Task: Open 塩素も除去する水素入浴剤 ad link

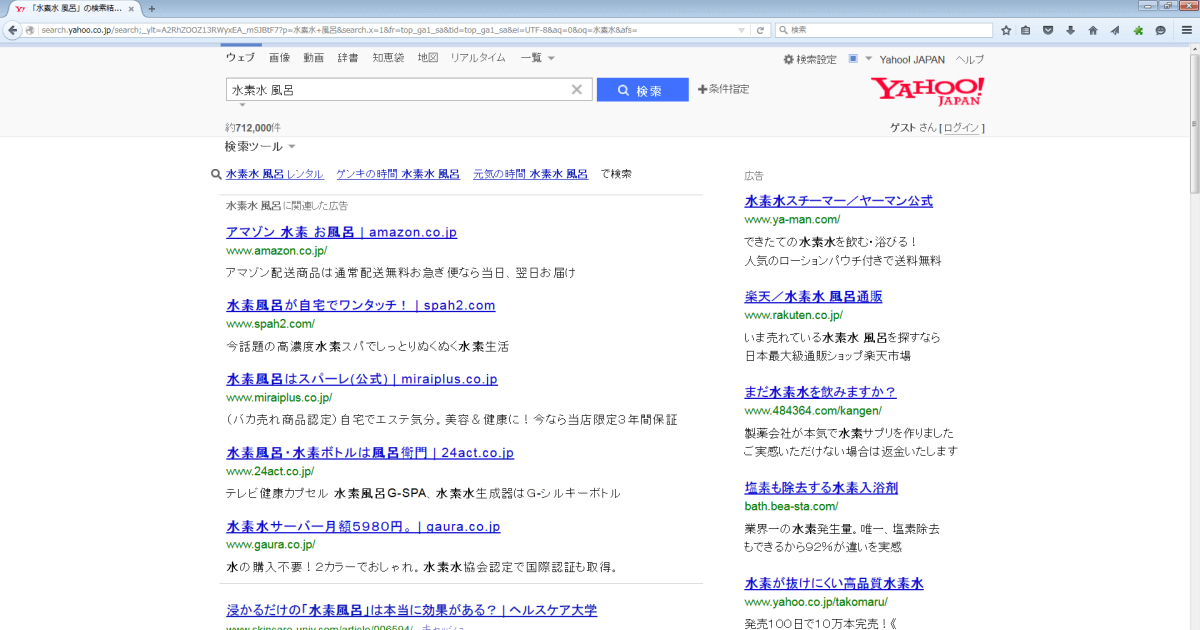Action: [x=821, y=488]
